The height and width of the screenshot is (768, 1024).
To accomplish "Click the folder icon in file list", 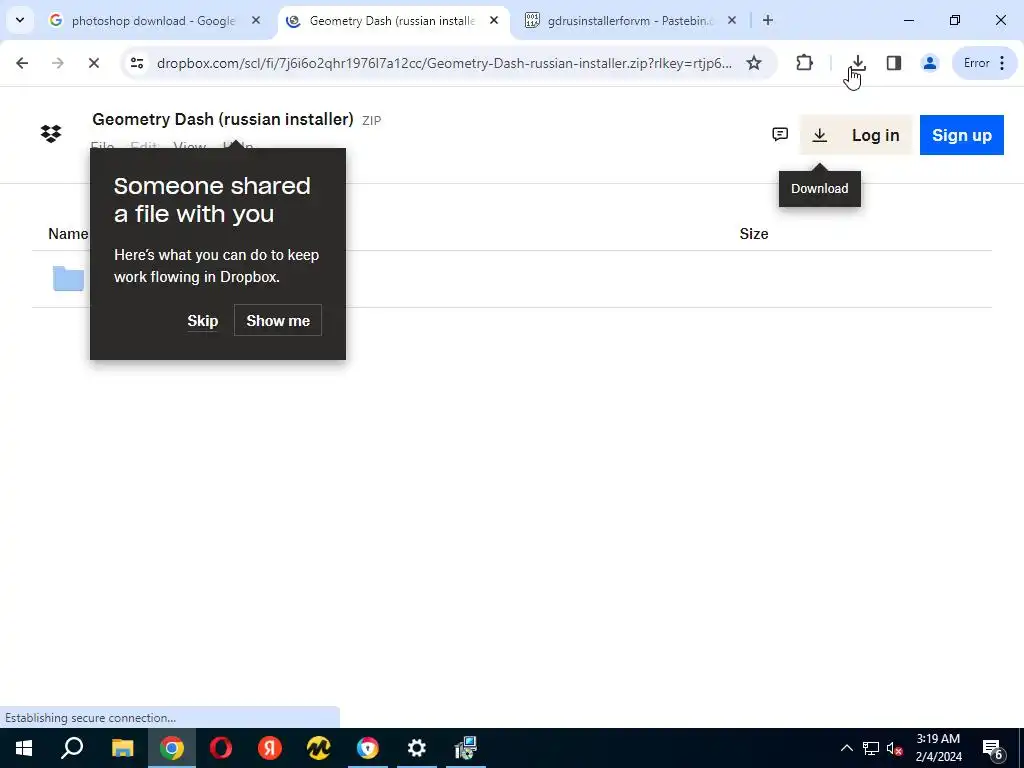I will coord(69,279).
